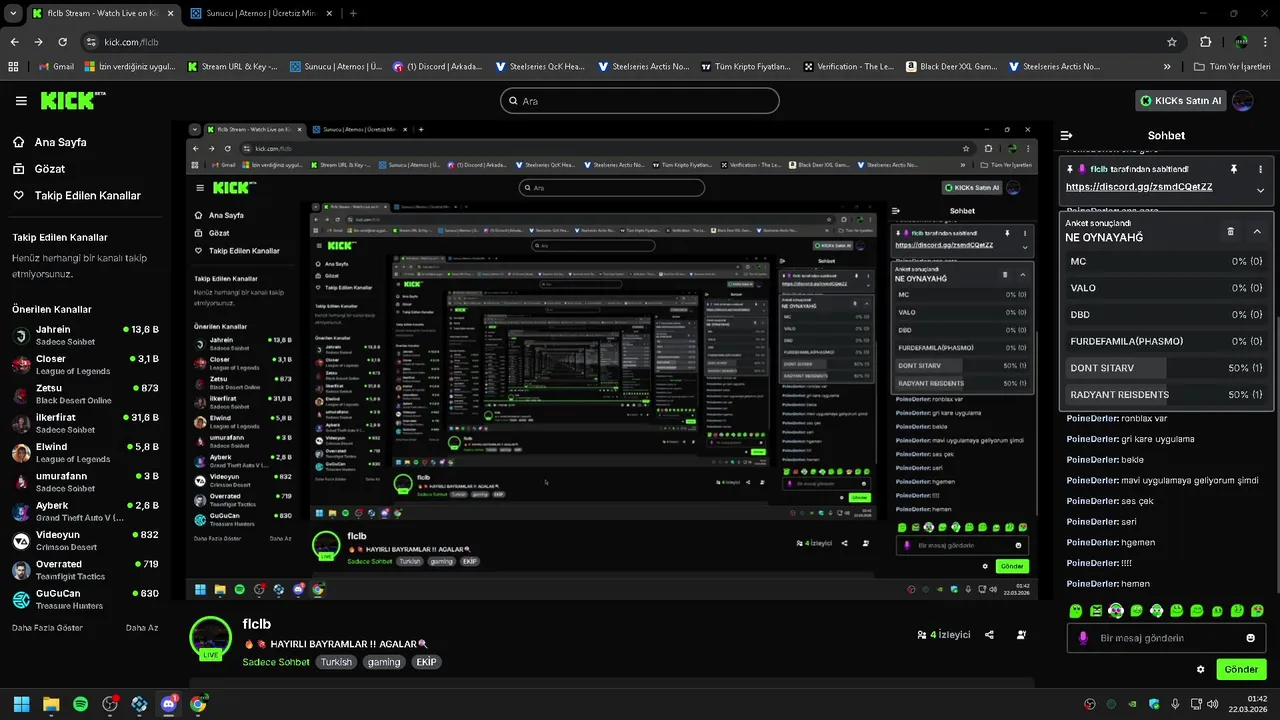Click Daha Fazla Göster to show more
The width and height of the screenshot is (1280, 720).
click(47, 628)
